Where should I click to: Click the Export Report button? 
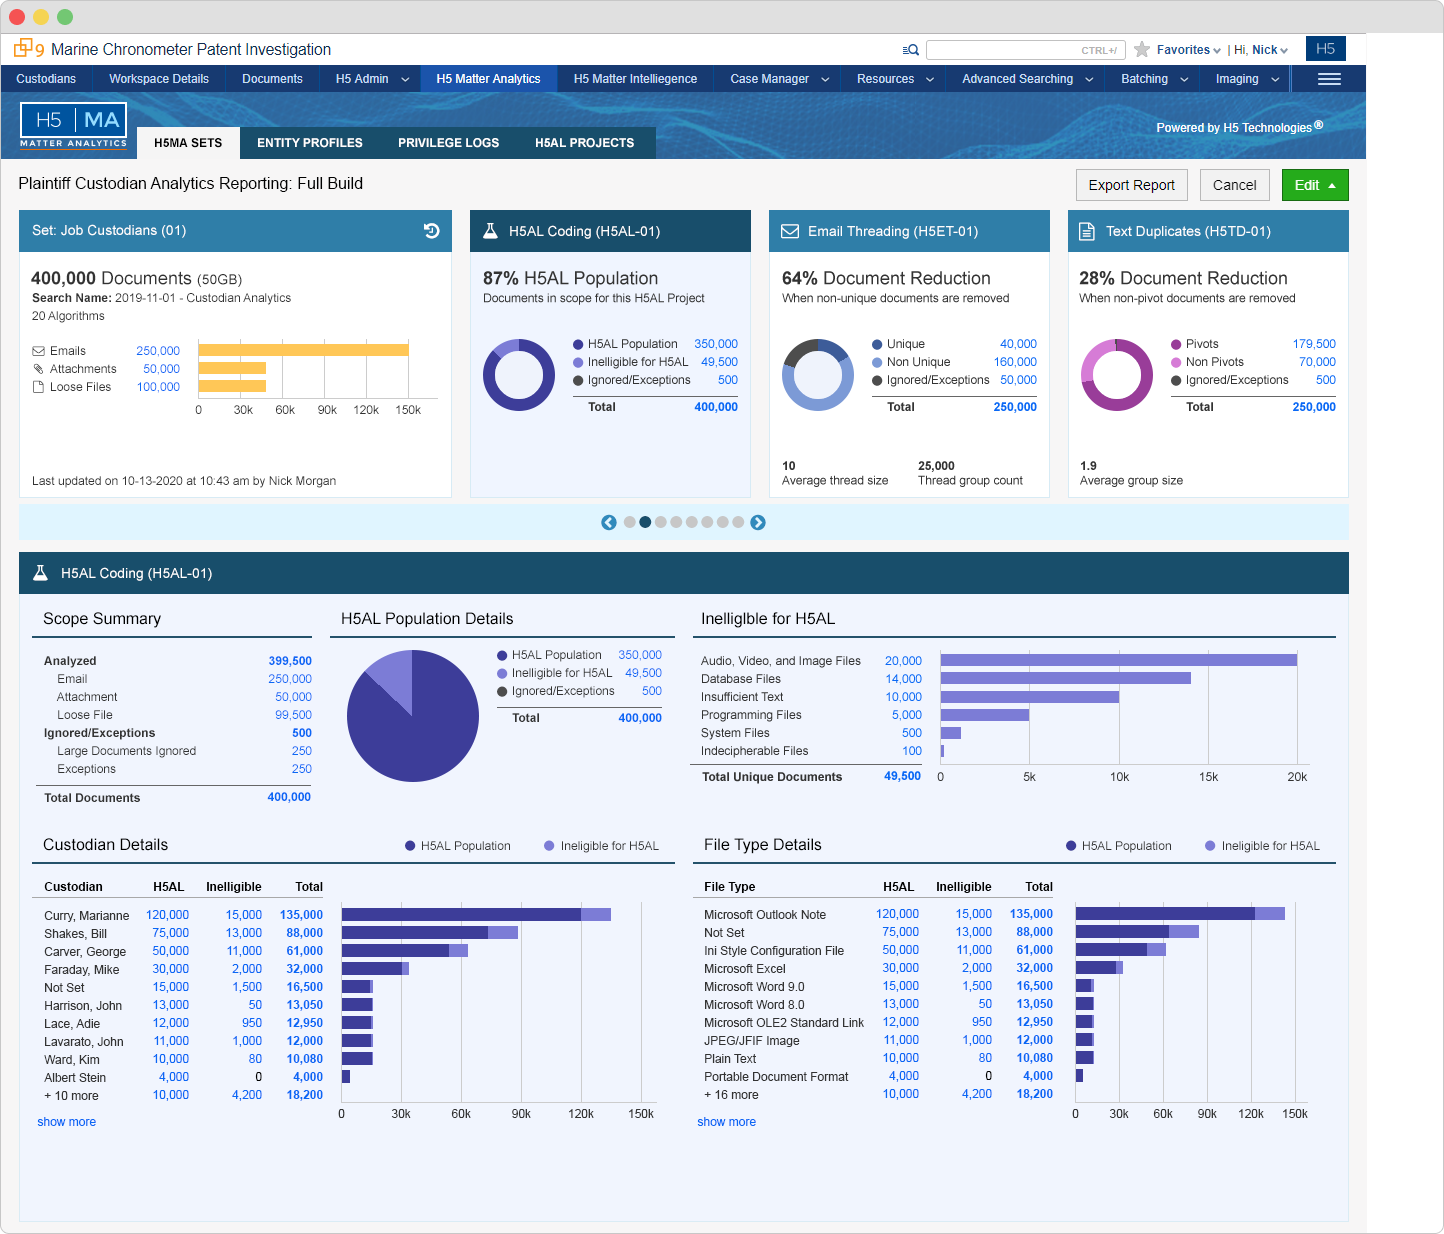pyautogui.click(x=1132, y=185)
